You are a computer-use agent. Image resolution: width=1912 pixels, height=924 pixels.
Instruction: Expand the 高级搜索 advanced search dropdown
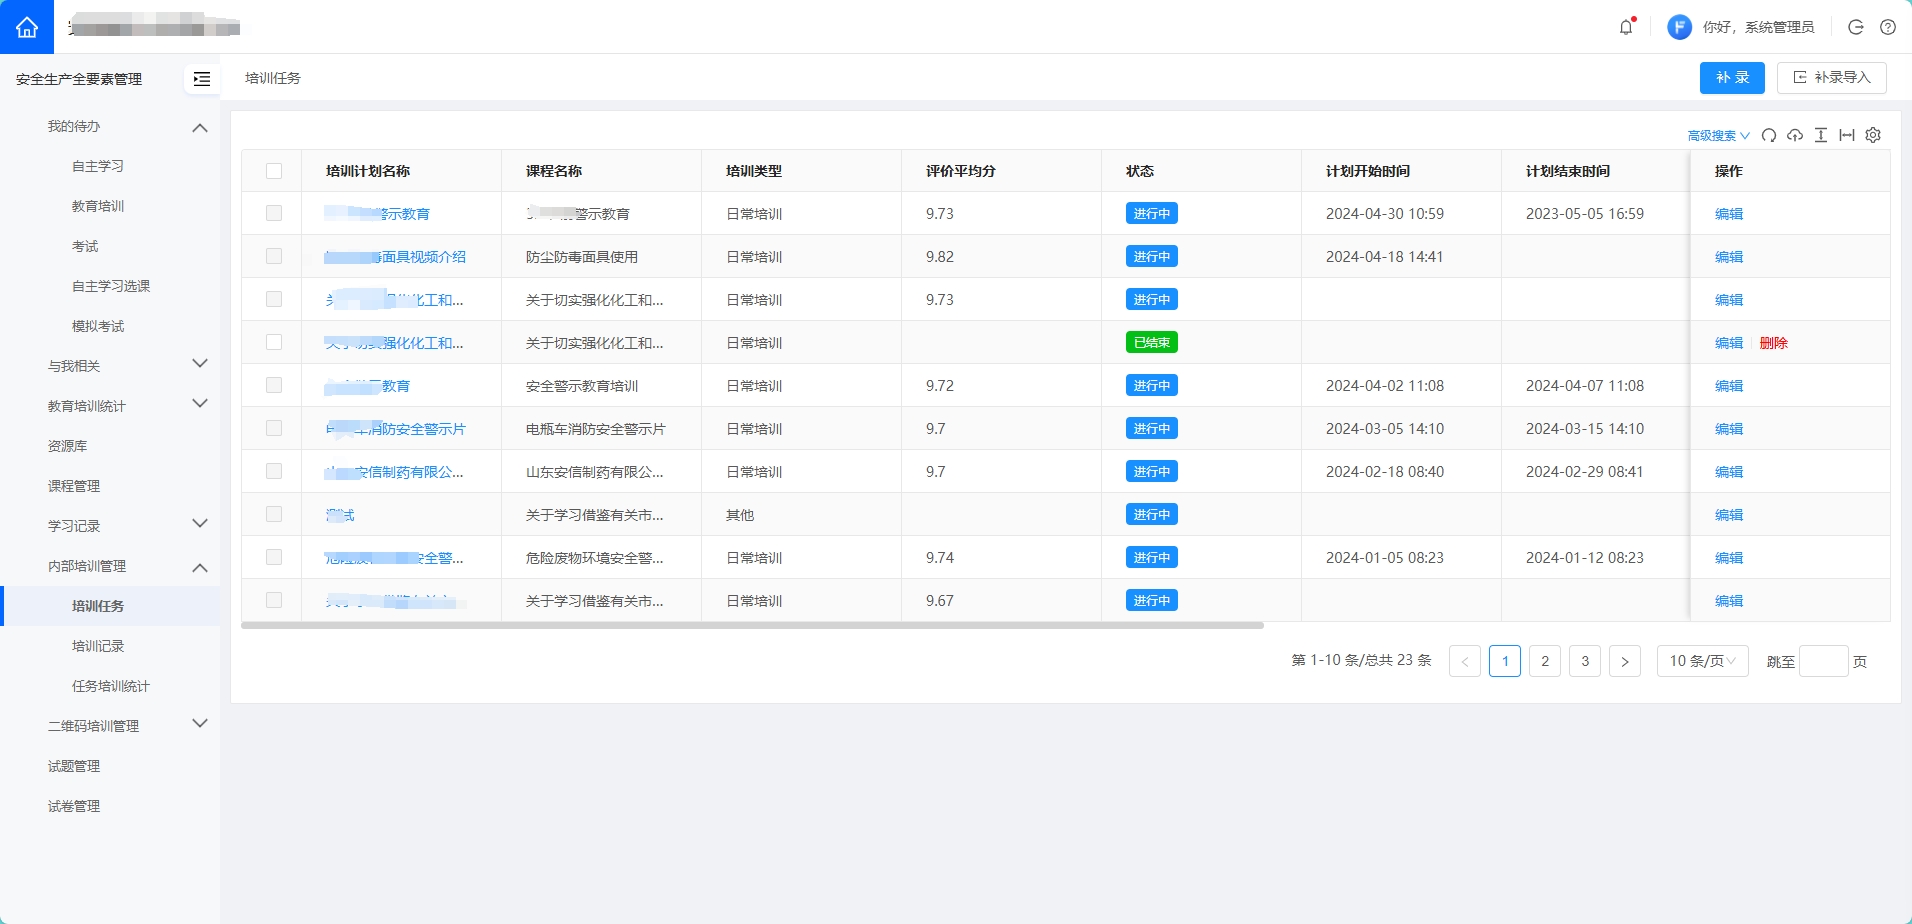pyautogui.click(x=1718, y=135)
